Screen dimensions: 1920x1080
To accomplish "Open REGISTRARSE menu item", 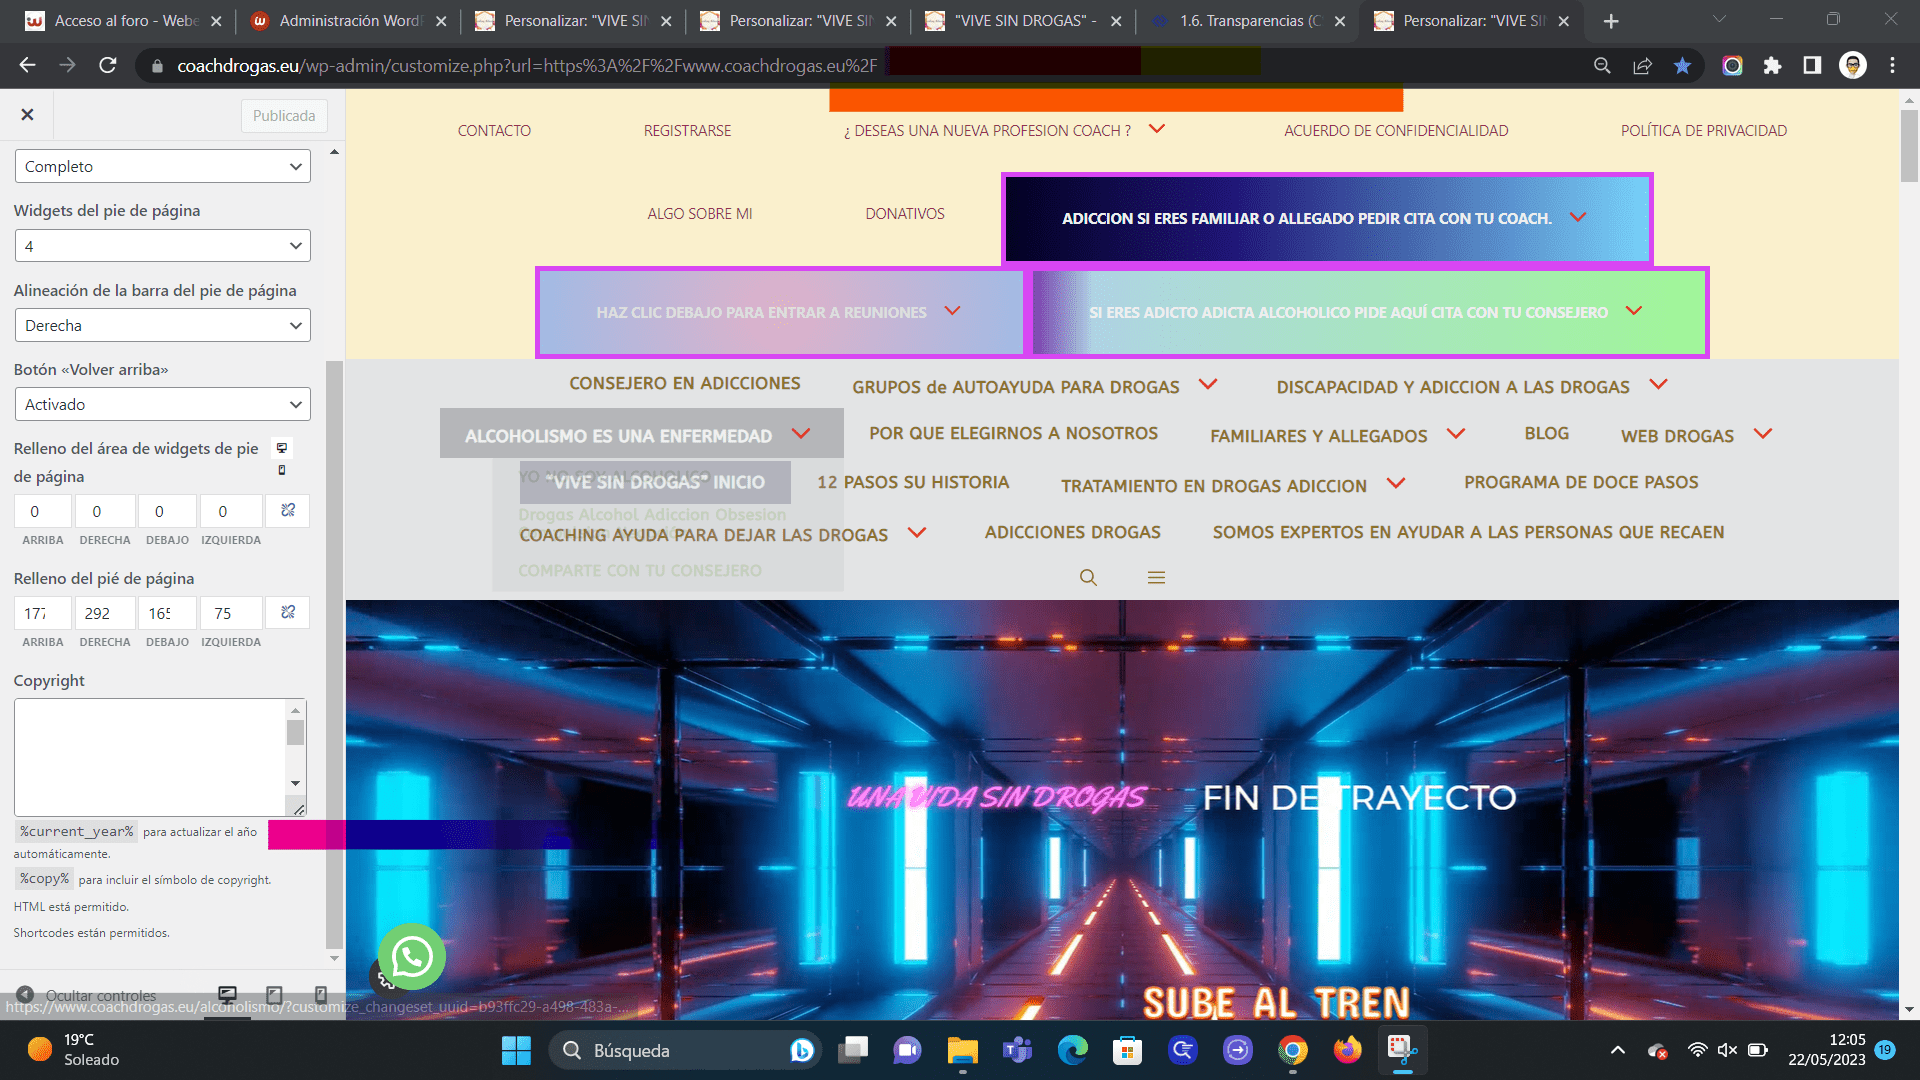I will pos(687,131).
